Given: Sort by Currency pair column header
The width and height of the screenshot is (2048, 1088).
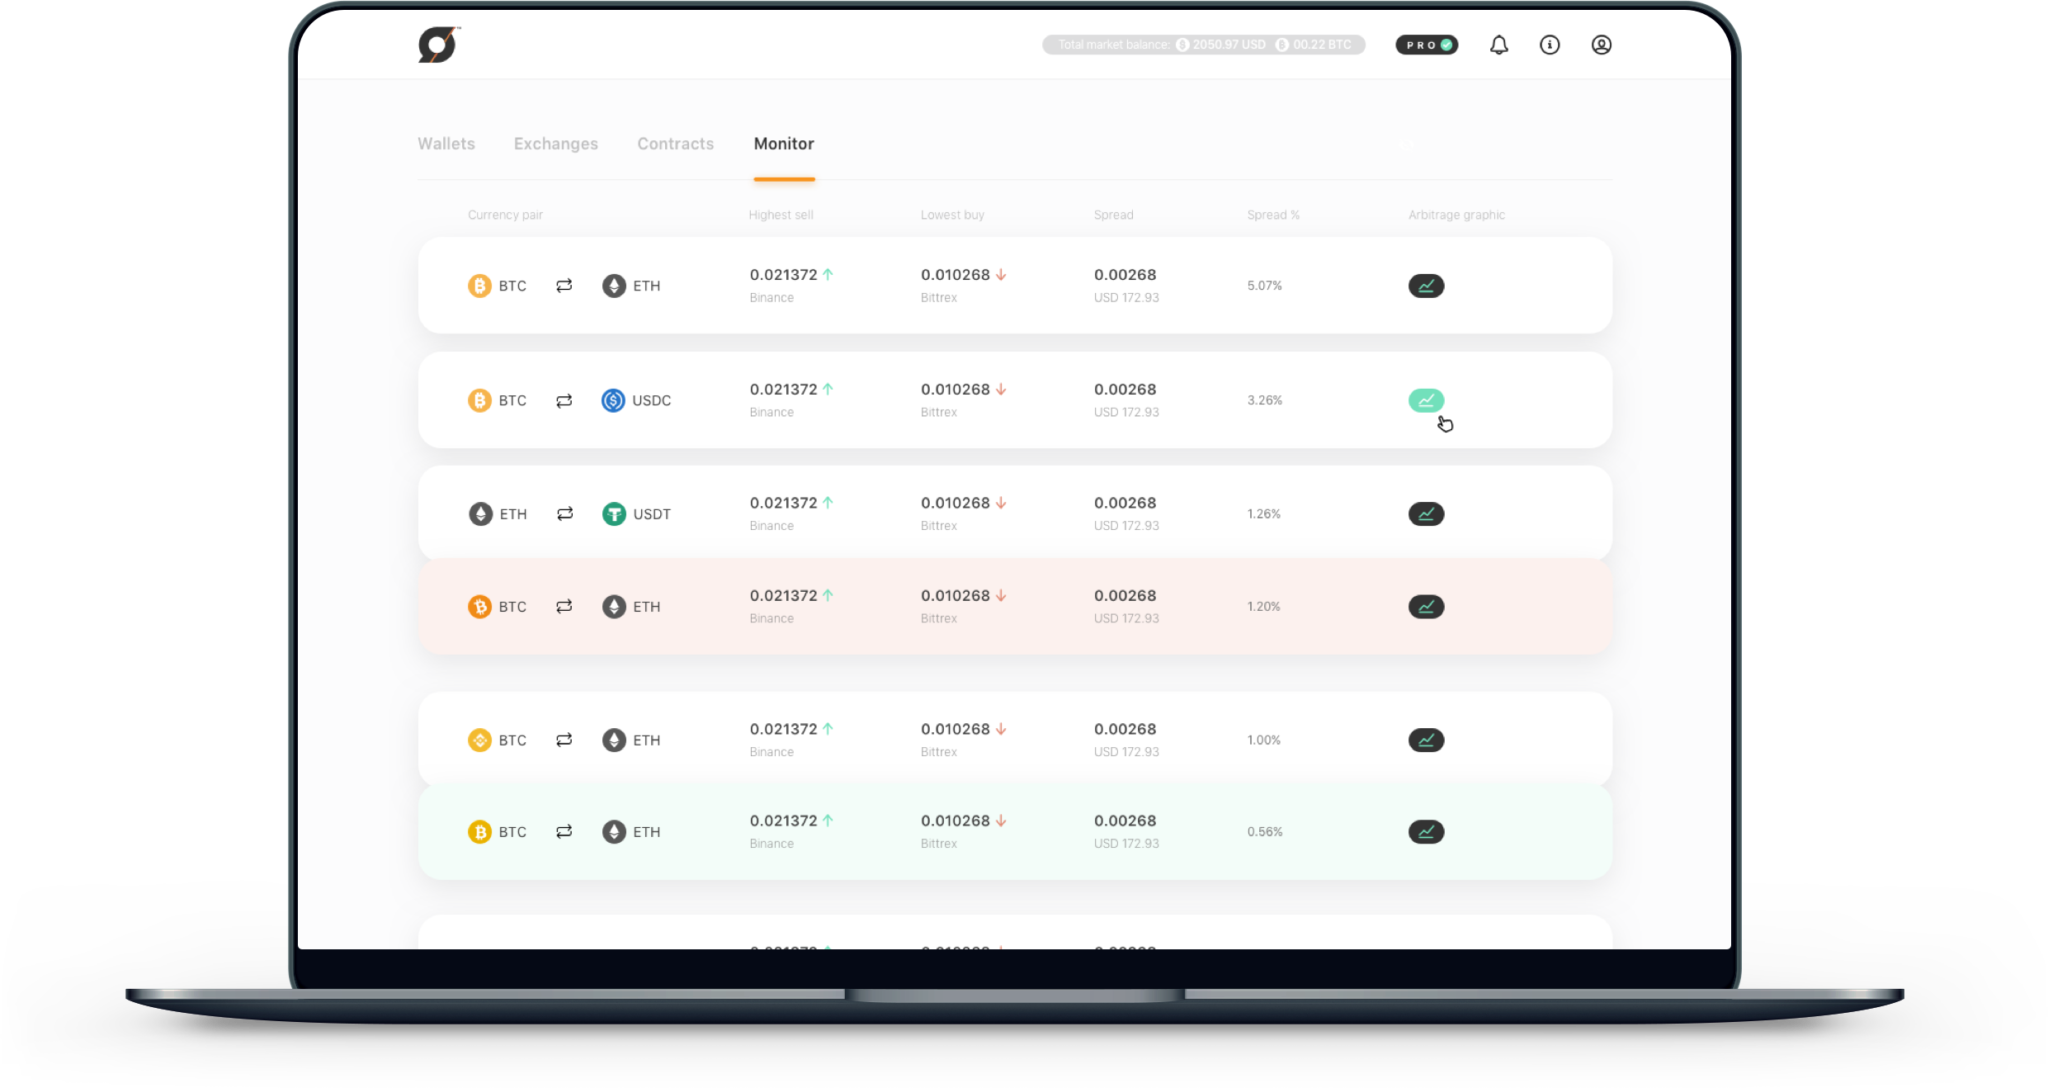Looking at the screenshot, I should [x=505, y=215].
